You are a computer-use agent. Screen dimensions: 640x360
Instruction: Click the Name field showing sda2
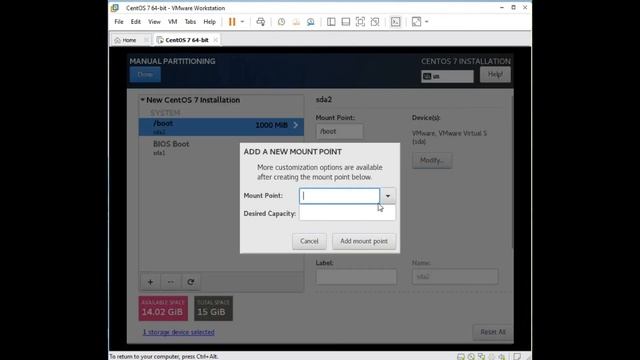click(455, 276)
